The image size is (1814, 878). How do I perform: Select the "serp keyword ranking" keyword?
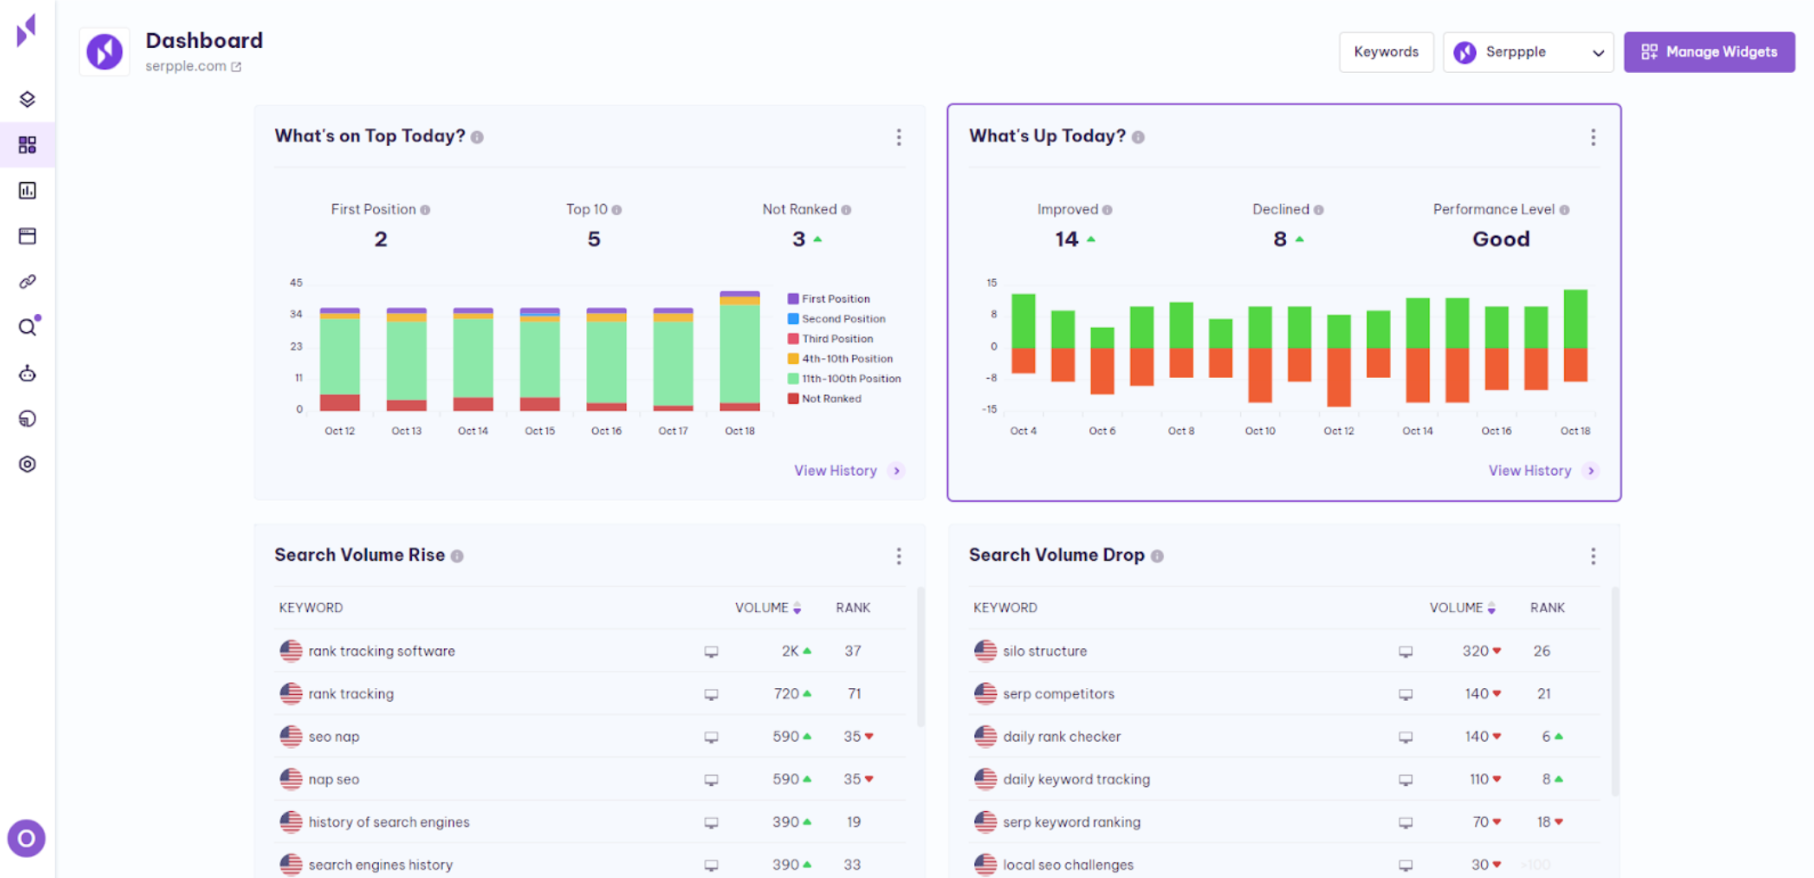click(1071, 822)
